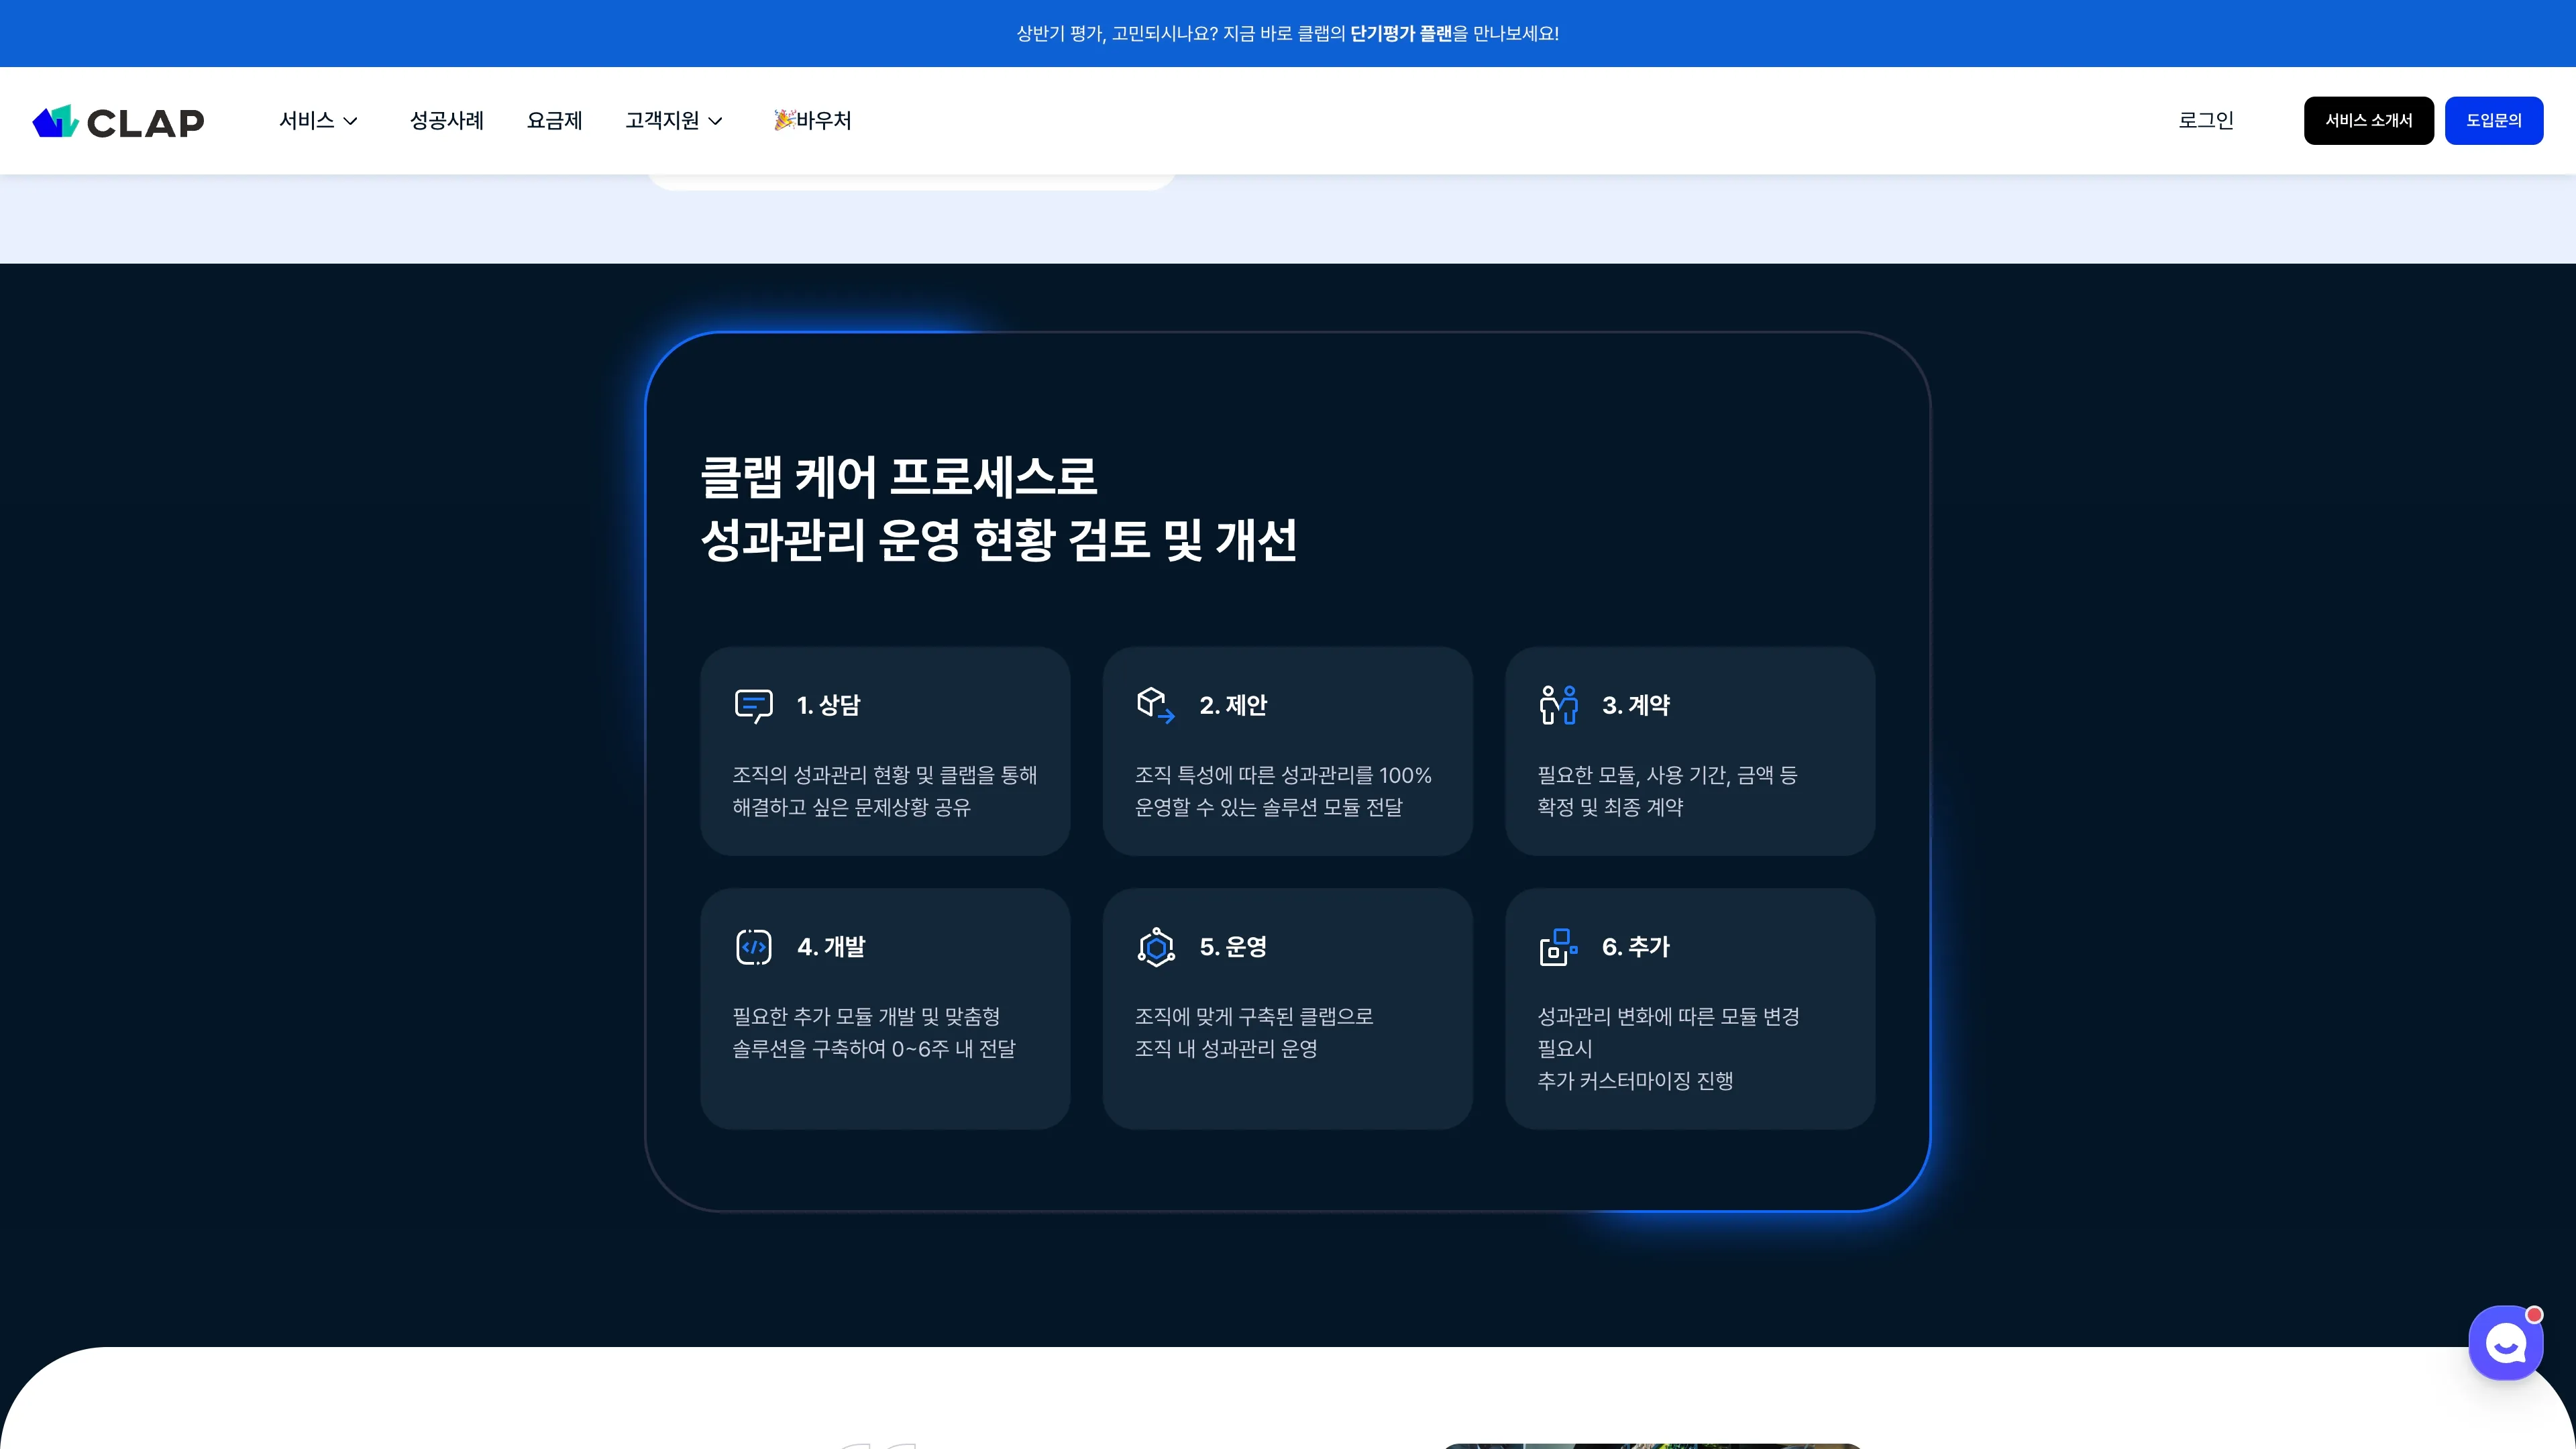Click the speech bubble icon for 1. 상담
2576x1449 pixels.
coord(753,705)
